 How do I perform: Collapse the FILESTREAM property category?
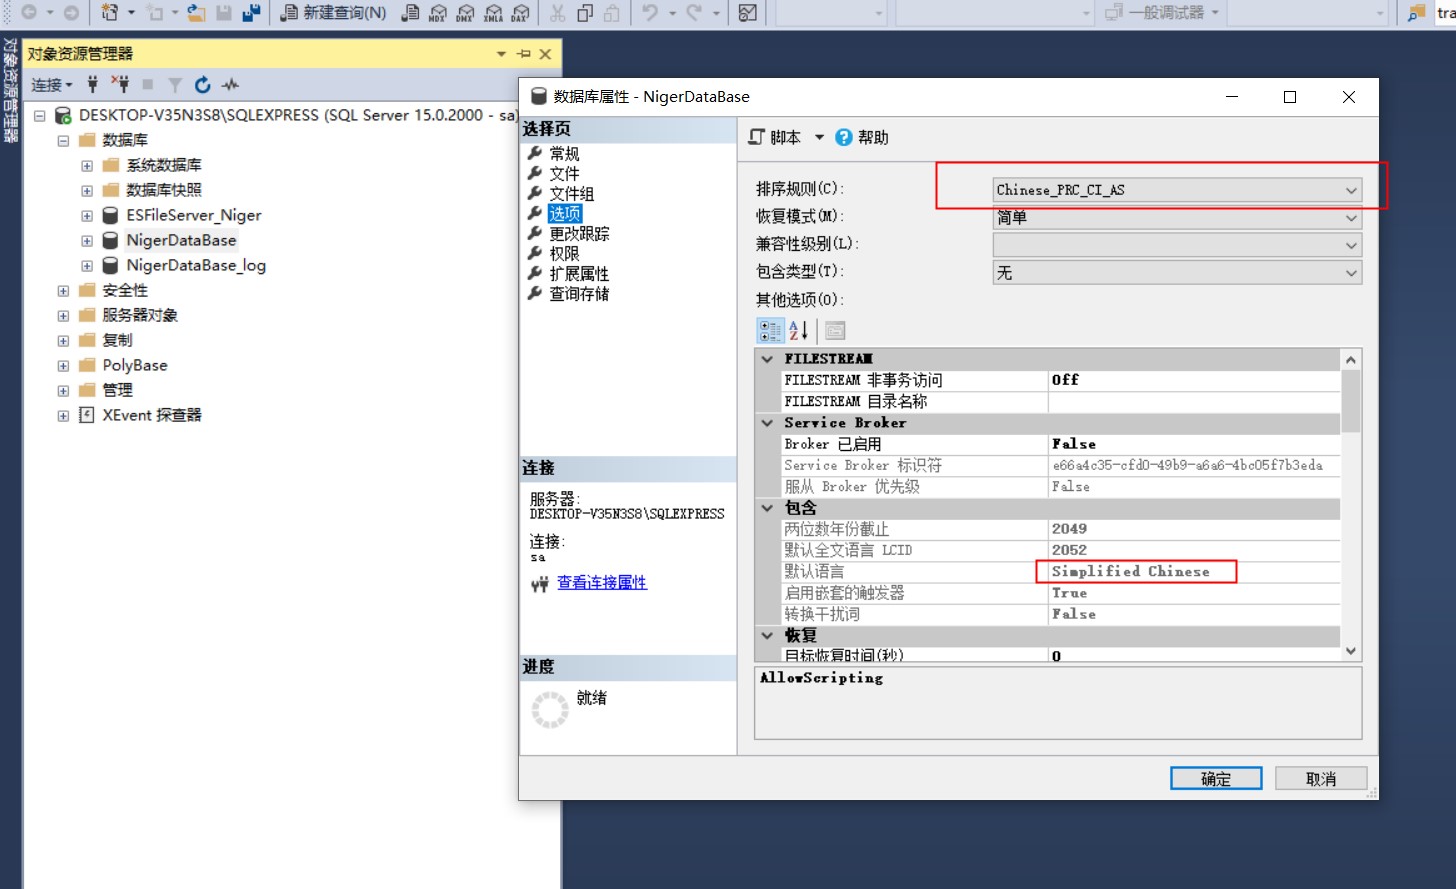coord(767,359)
